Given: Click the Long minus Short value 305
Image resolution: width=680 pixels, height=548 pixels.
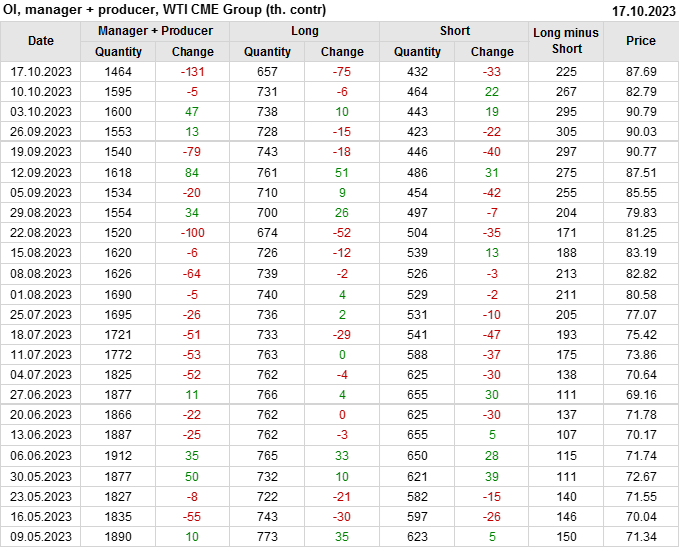Looking at the screenshot, I should [x=566, y=132].
